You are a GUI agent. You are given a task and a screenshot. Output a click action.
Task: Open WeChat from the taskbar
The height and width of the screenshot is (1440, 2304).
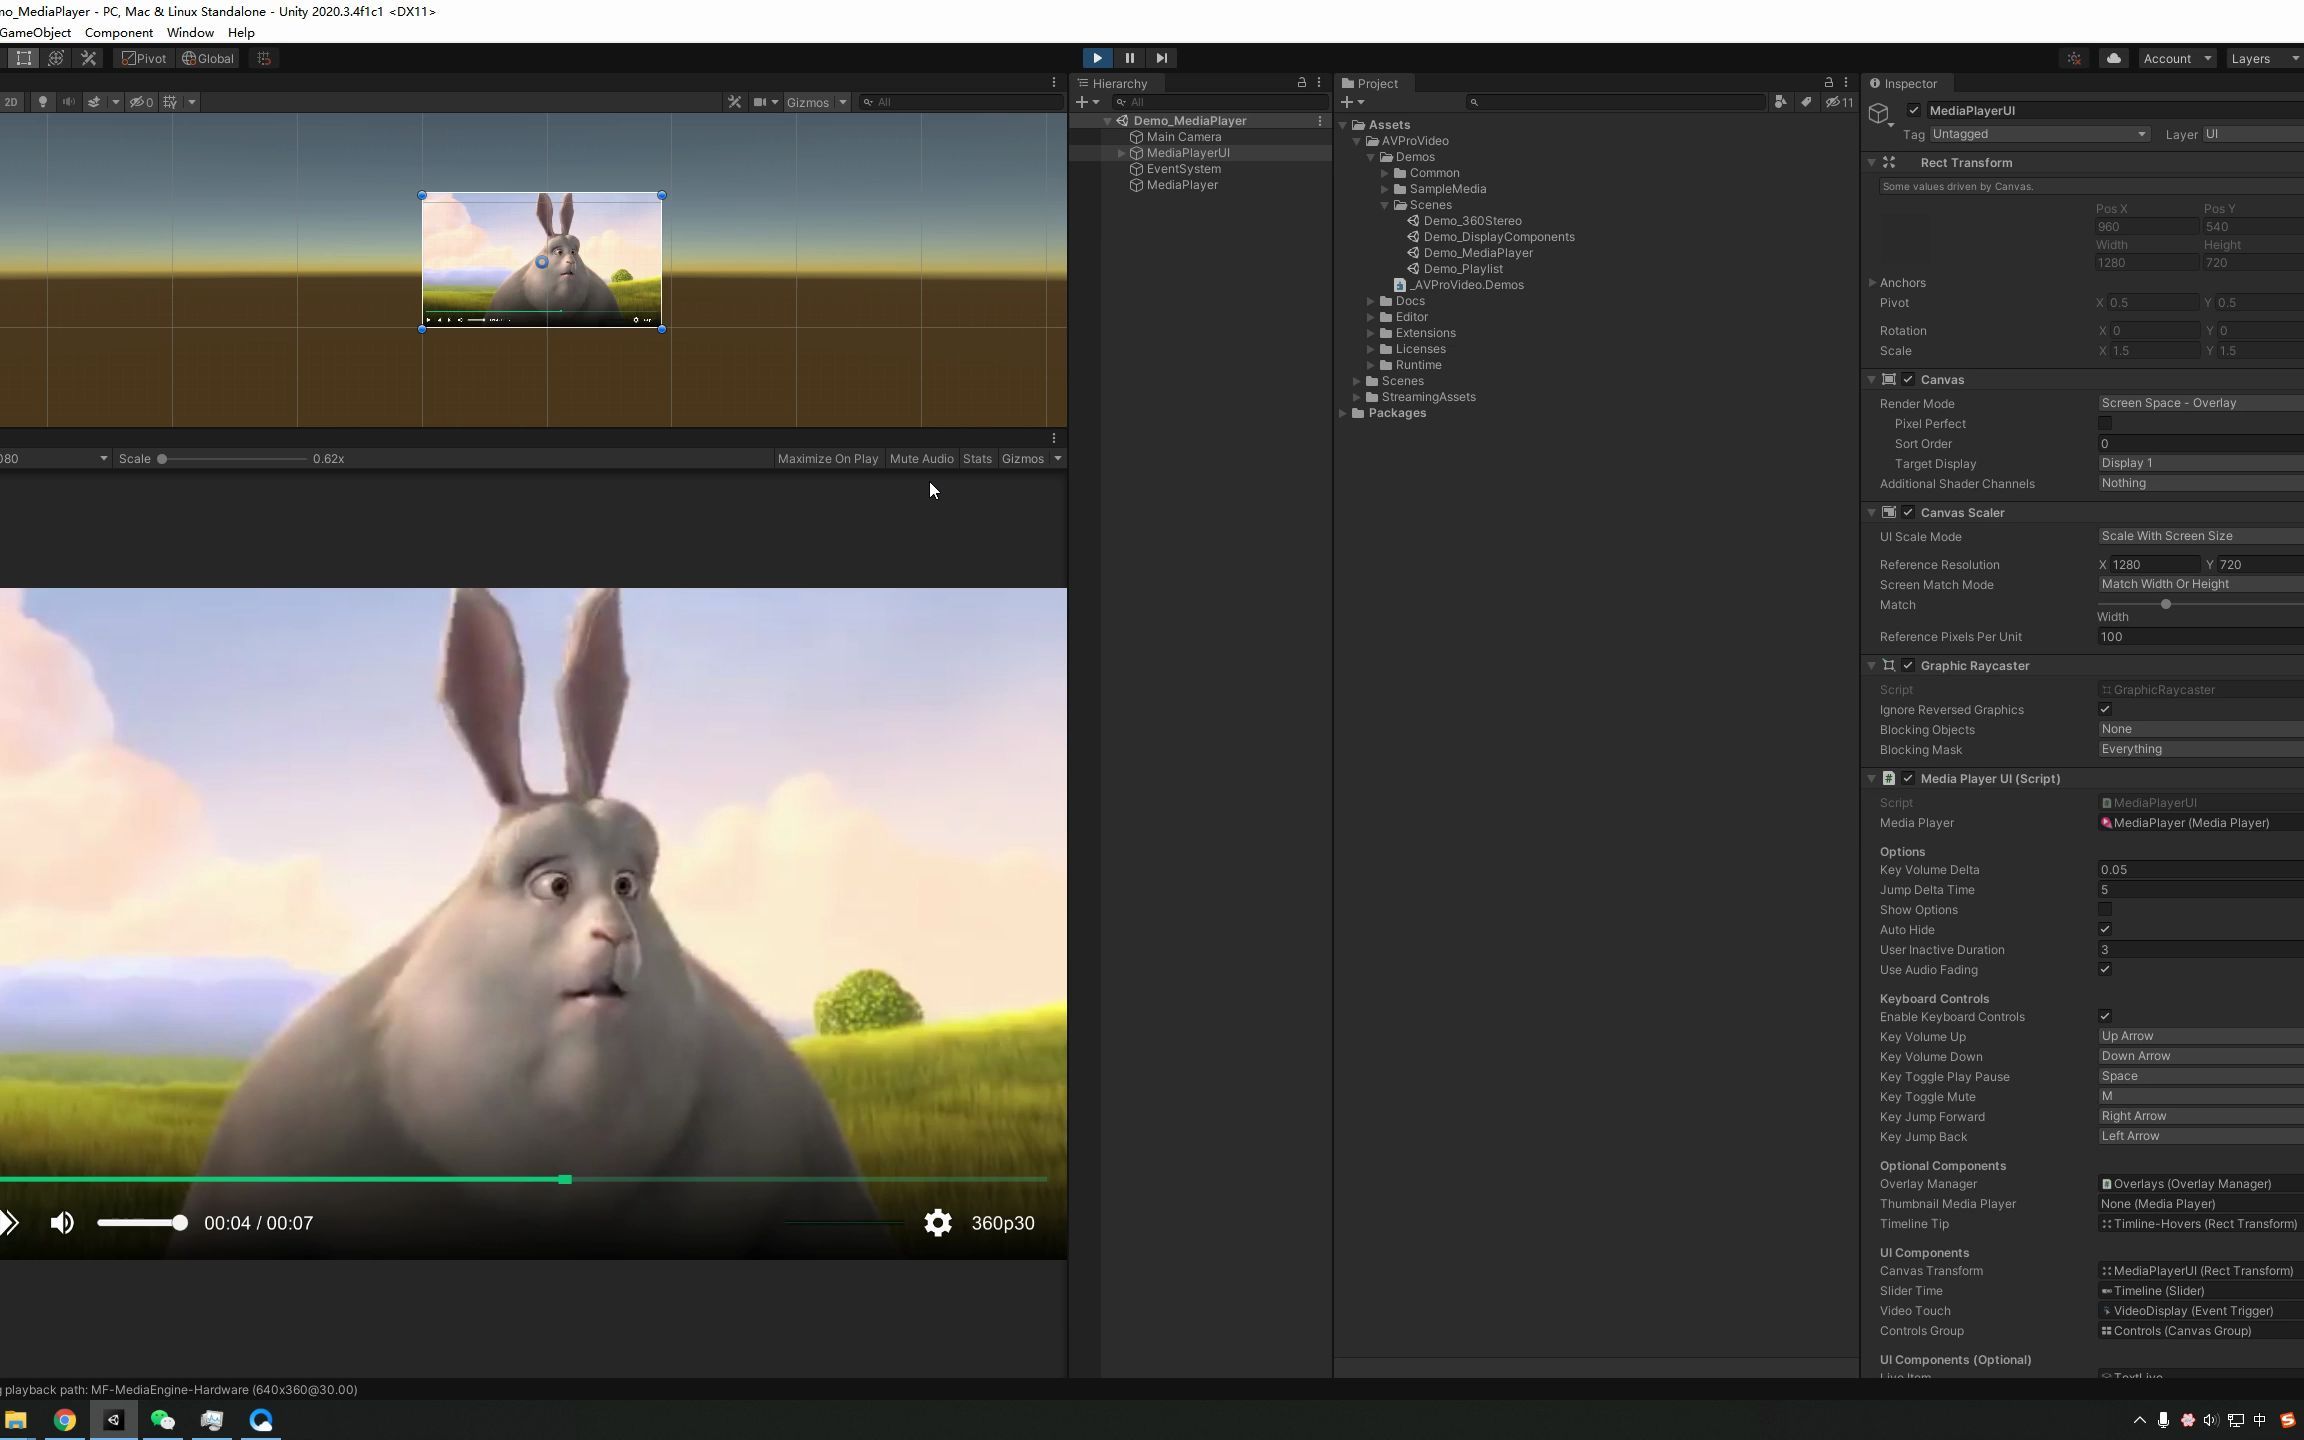(x=163, y=1420)
